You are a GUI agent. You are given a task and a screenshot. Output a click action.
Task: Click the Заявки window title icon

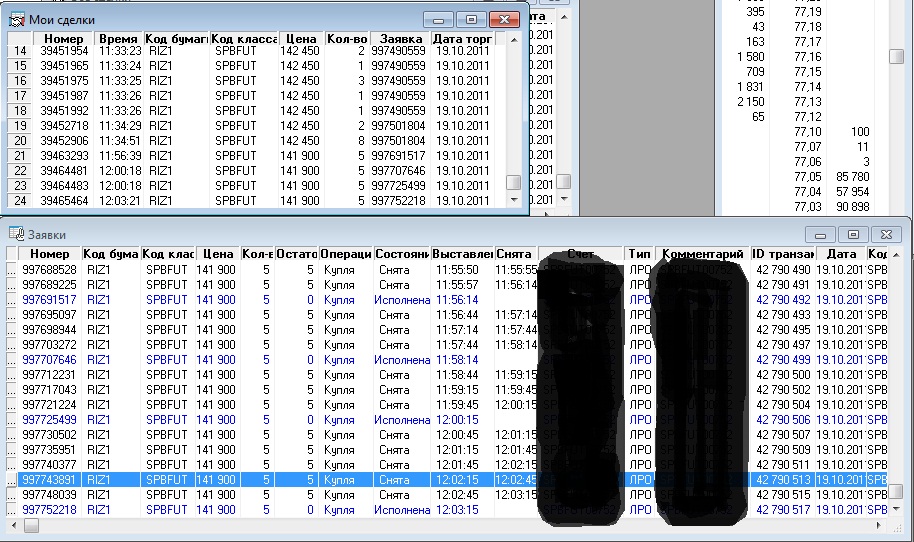16,233
